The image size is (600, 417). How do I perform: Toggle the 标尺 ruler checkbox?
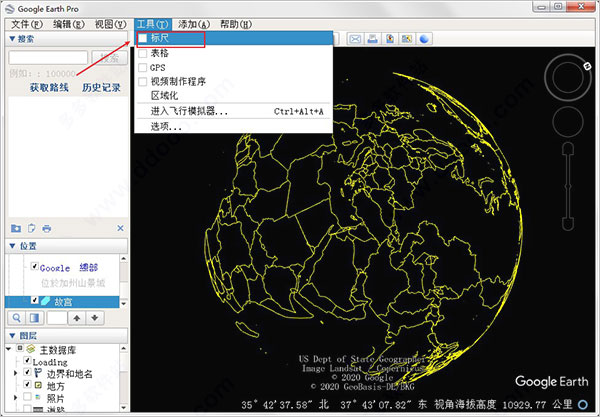(142, 38)
